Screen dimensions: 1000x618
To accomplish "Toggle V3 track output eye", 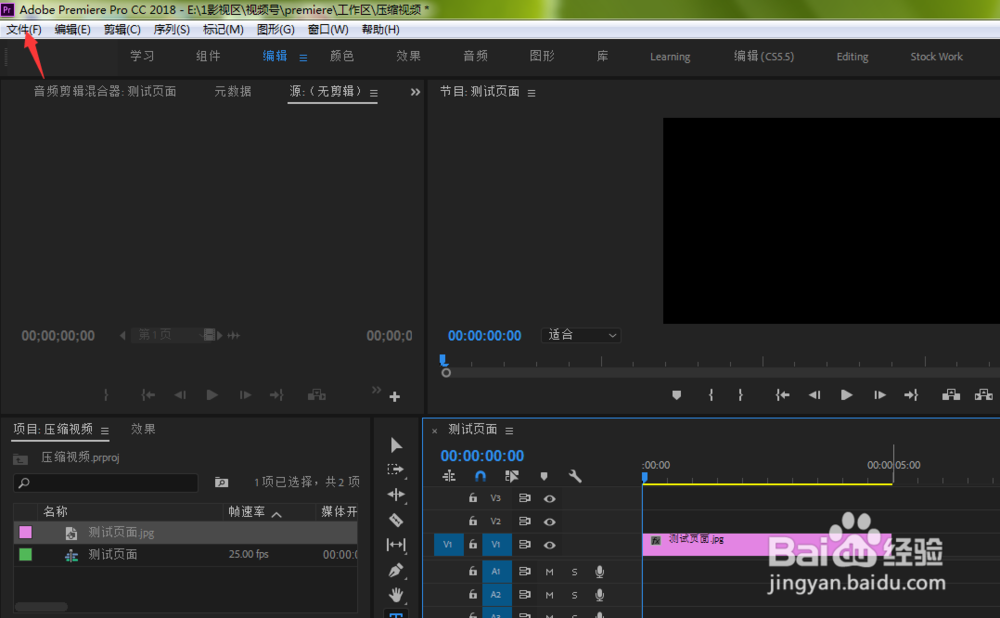I will coord(549,499).
